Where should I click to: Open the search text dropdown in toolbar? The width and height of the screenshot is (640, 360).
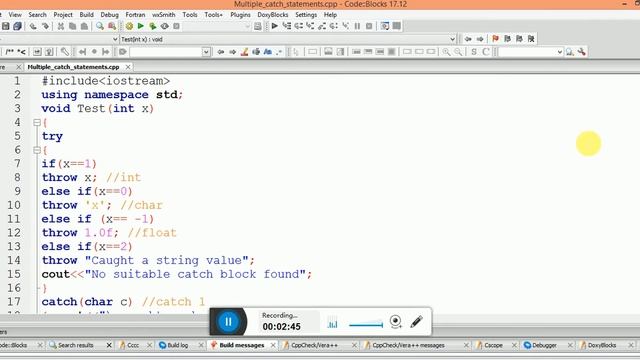point(206,52)
